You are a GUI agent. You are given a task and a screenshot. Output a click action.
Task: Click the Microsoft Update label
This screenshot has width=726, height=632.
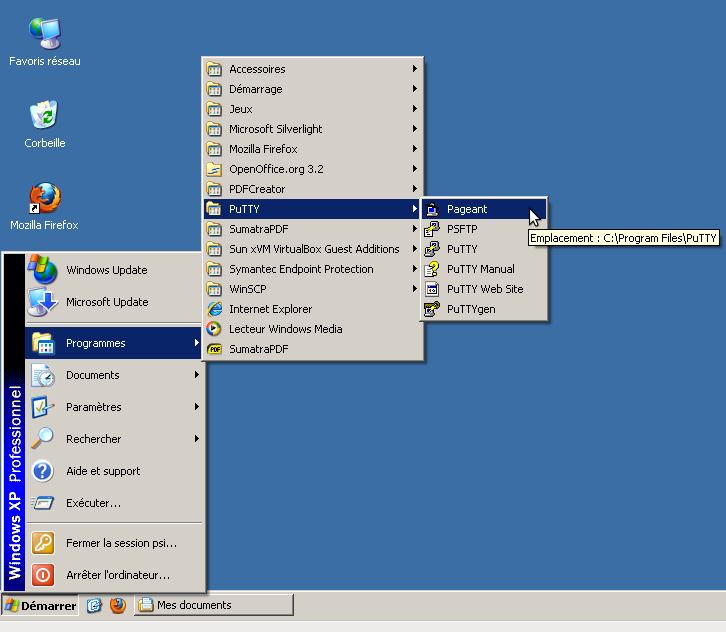click(x=107, y=302)
